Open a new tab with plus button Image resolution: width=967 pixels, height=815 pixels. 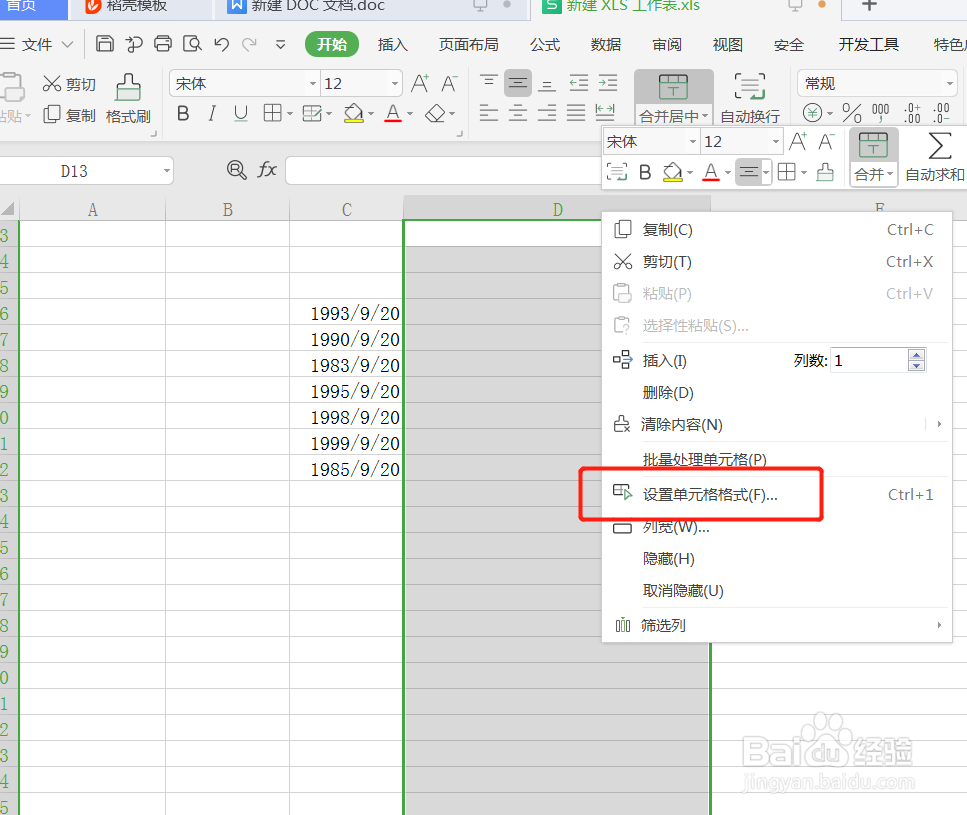[869, 6]
